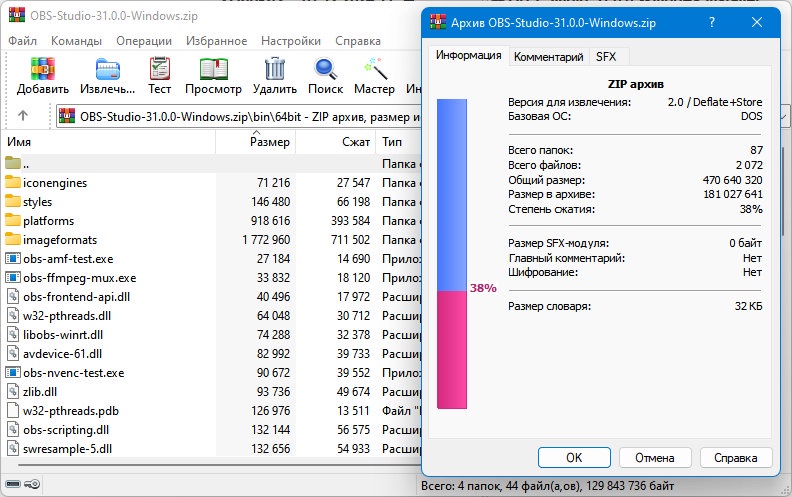The width and height of the screenshot is (792, 497).
Task: Select the swresample-5.dll file
Action: pos(67,449)
